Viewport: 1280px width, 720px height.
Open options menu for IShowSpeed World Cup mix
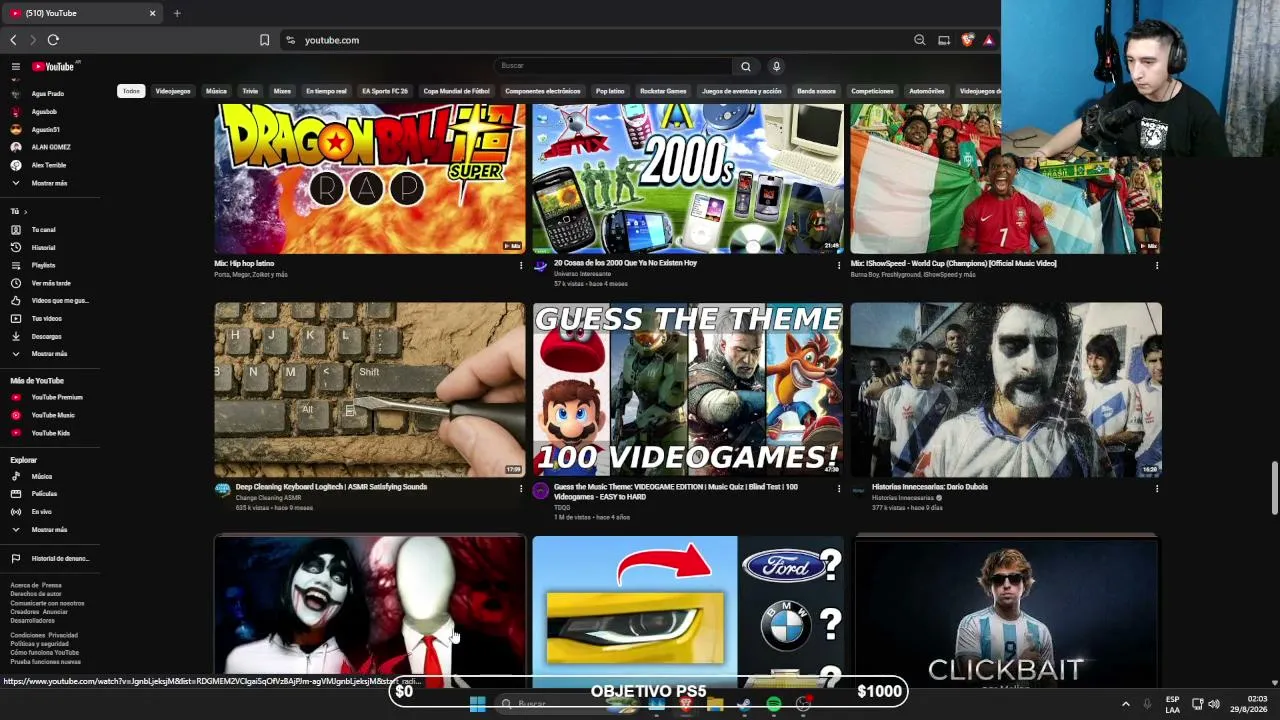(1156, 265)
